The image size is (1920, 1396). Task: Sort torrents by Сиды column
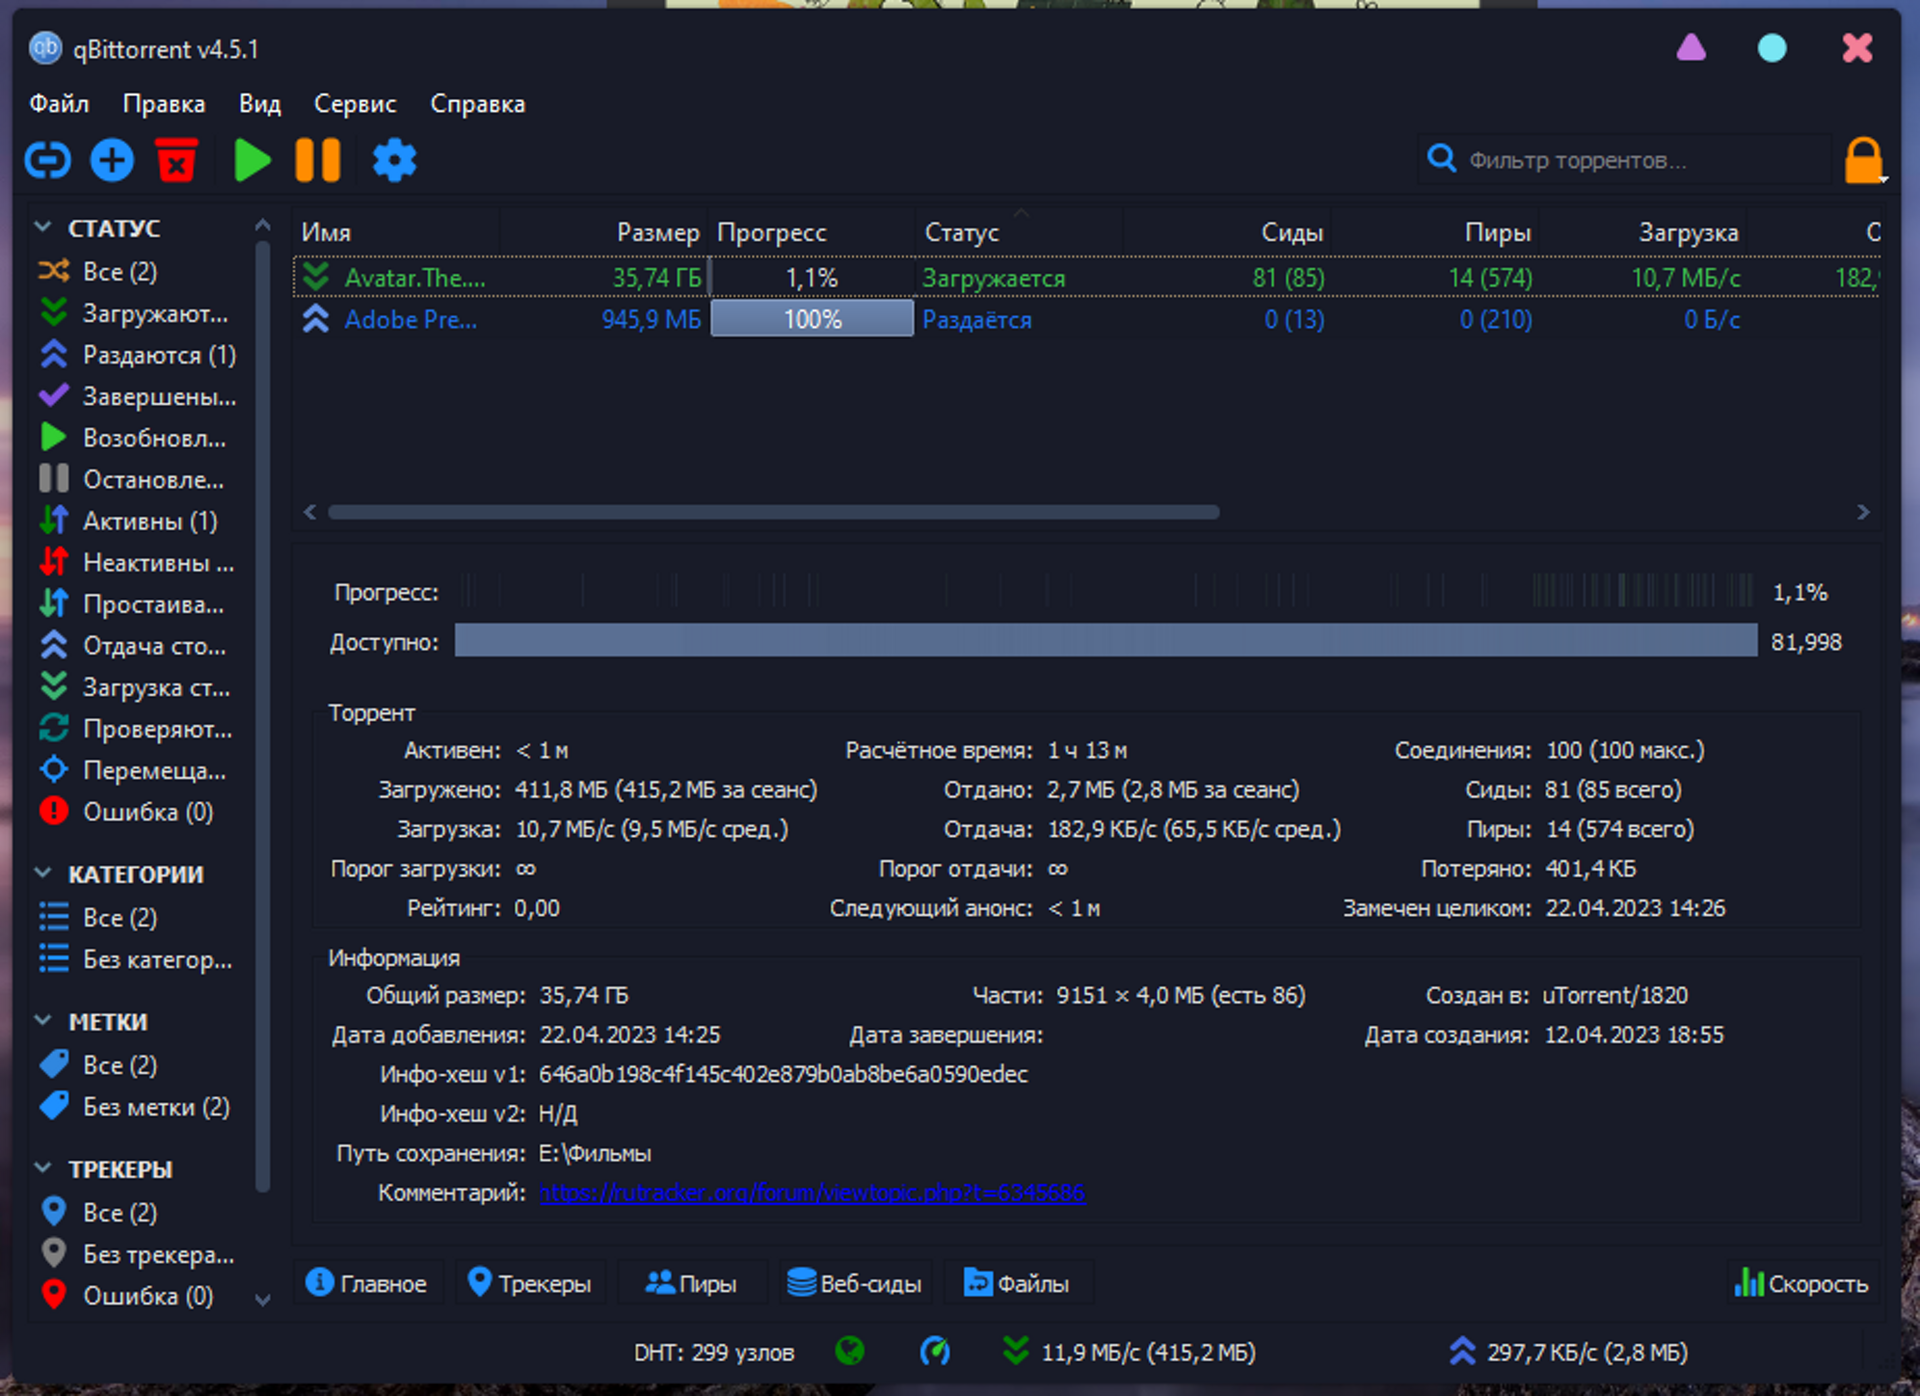[1227, 232]
